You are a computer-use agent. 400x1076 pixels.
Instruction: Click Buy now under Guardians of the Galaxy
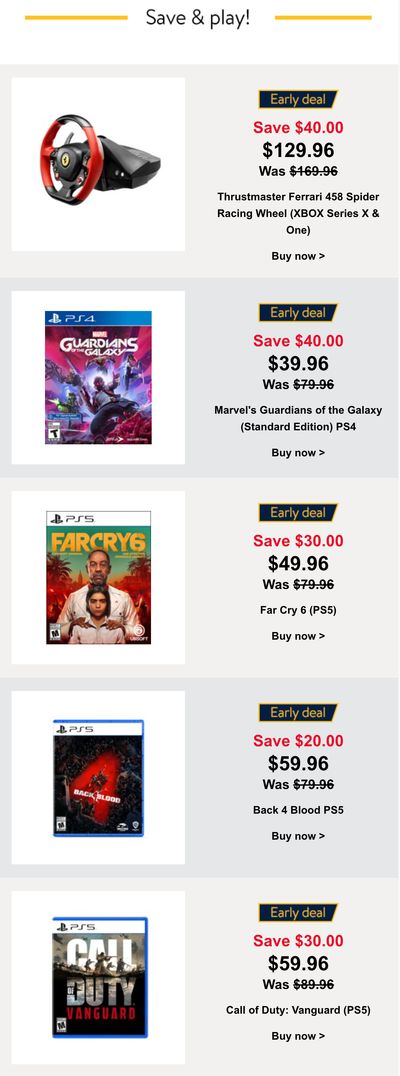tap(298, 452)
